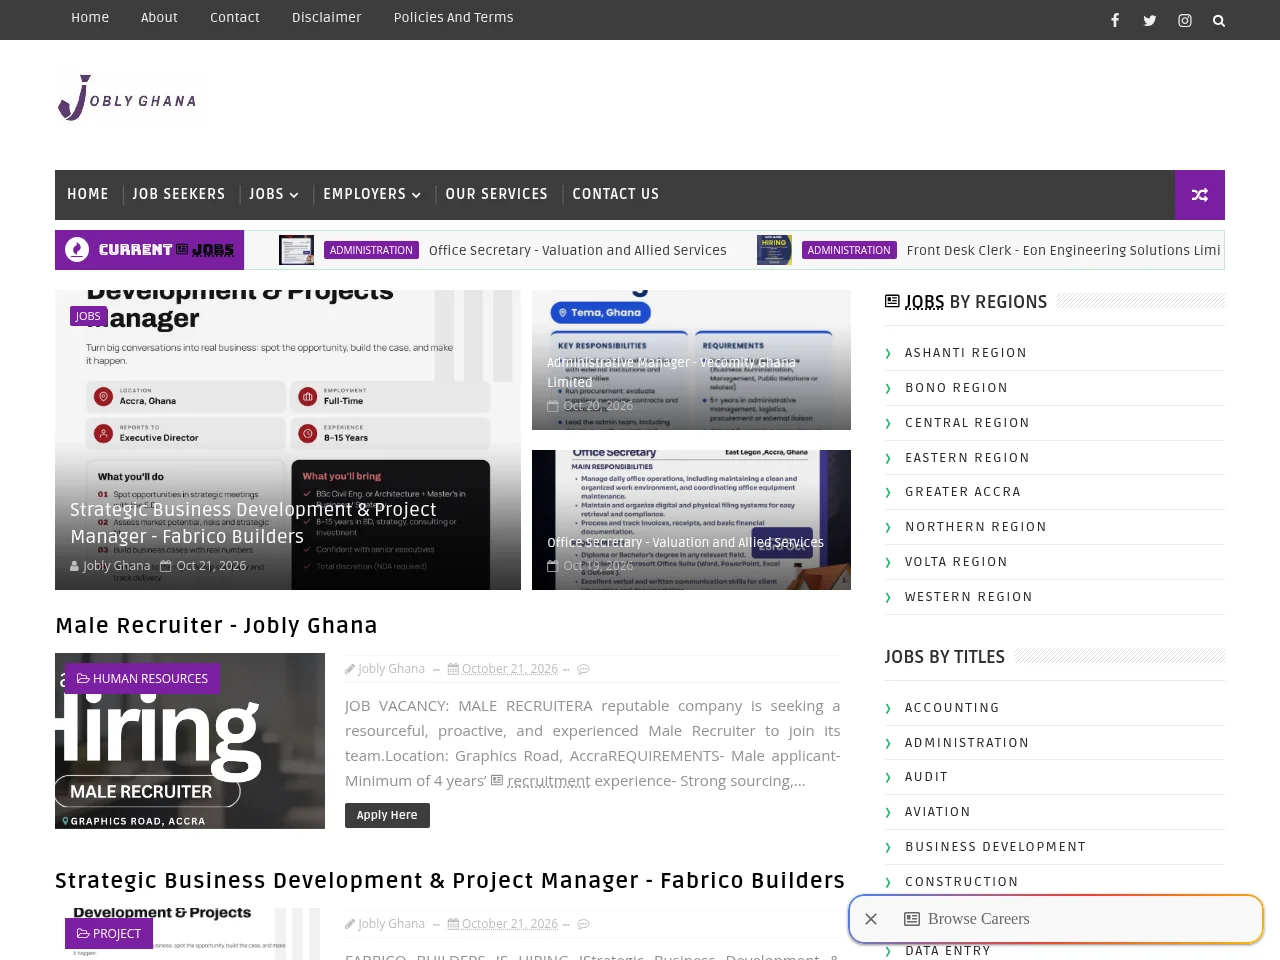
Task: Open the Disclaimer page link
Action: [327, 17]
